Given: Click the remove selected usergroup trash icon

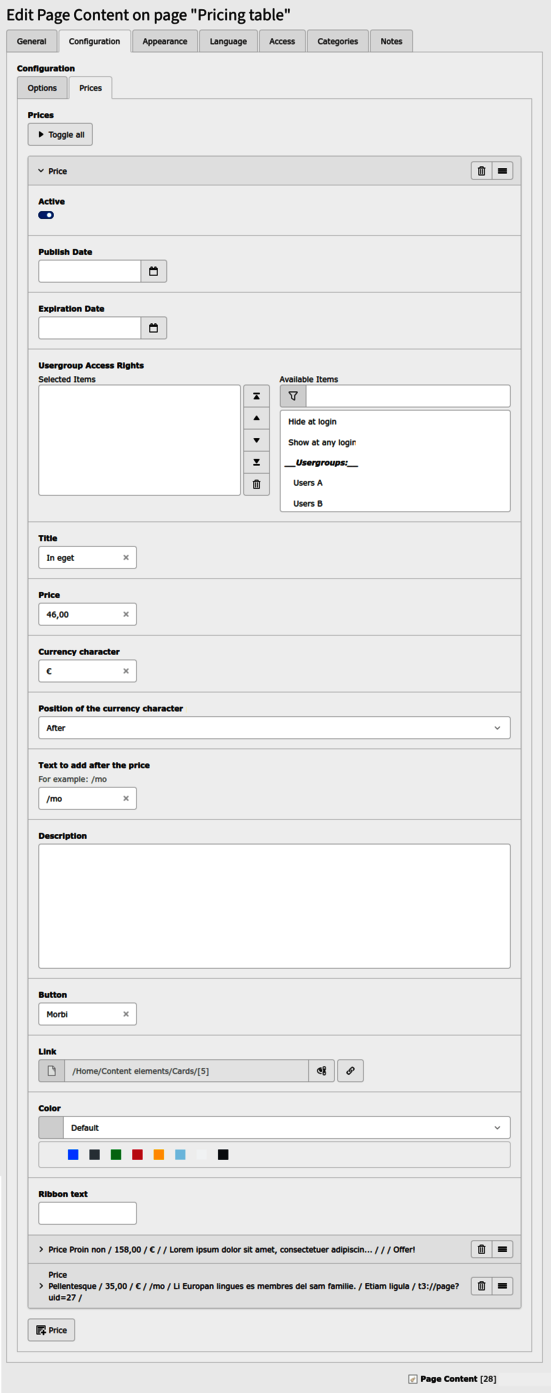Looking at the screenshot, I should coord(257,484).
